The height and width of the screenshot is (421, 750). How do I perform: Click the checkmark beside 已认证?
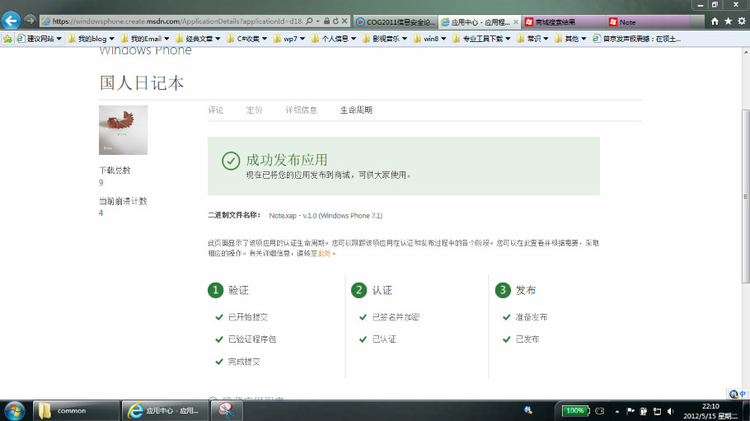[x=363, y=339]
